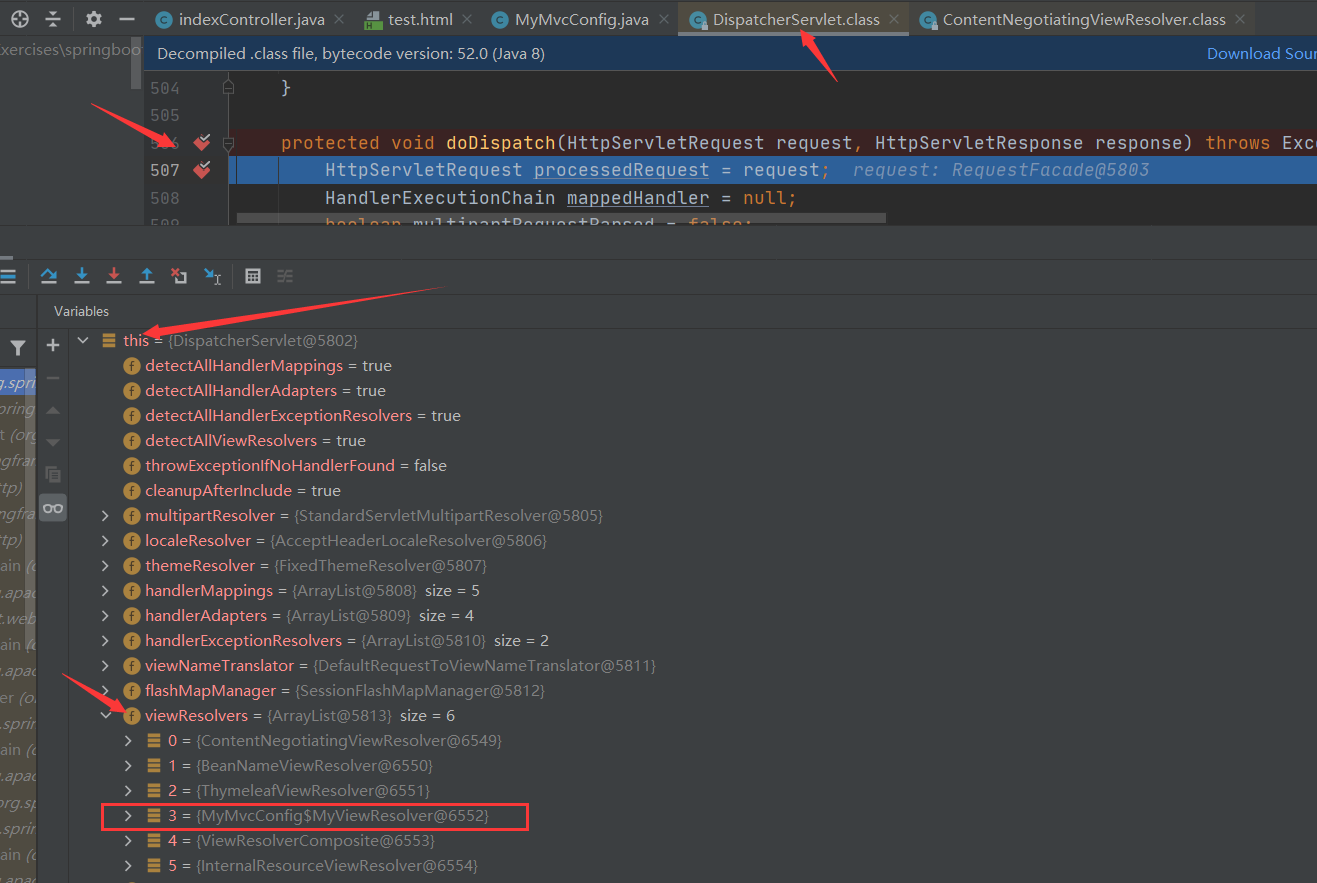Click mappedHandler variable in line 508
Viewport: 1317px width, 883px height.
(638, 198)
